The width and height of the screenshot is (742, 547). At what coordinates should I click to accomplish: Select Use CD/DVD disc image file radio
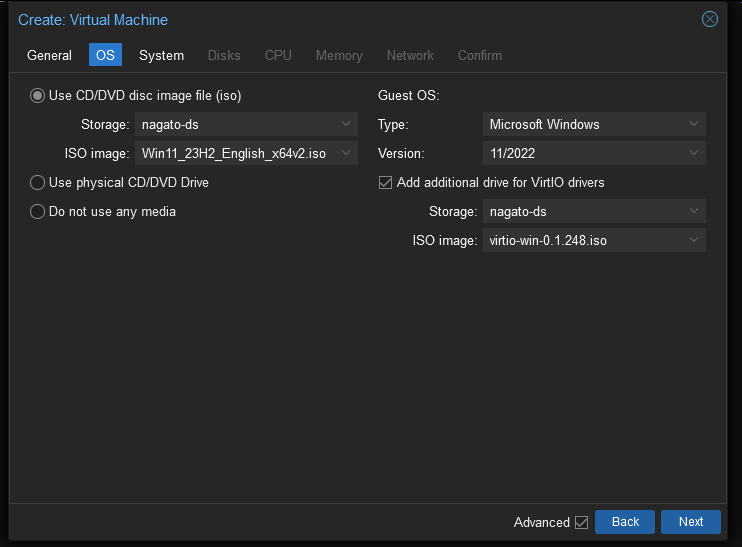38,96
